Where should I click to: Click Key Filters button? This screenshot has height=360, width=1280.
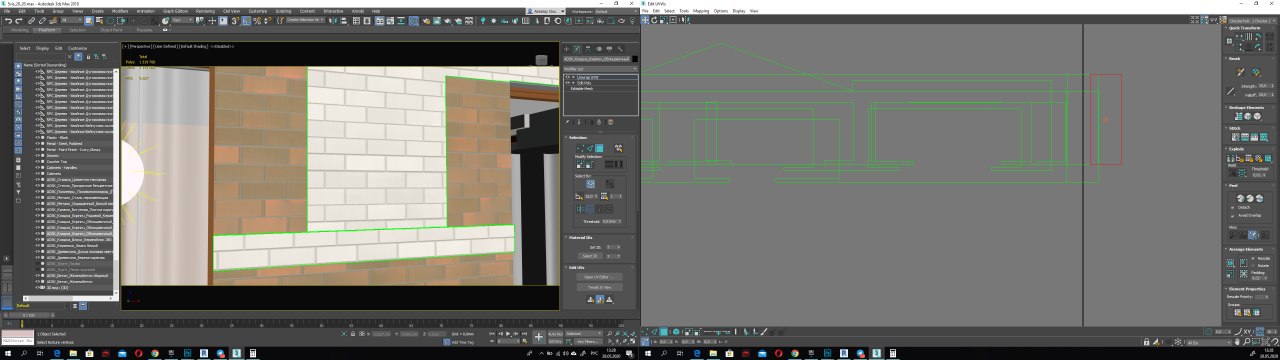point(588,342)
